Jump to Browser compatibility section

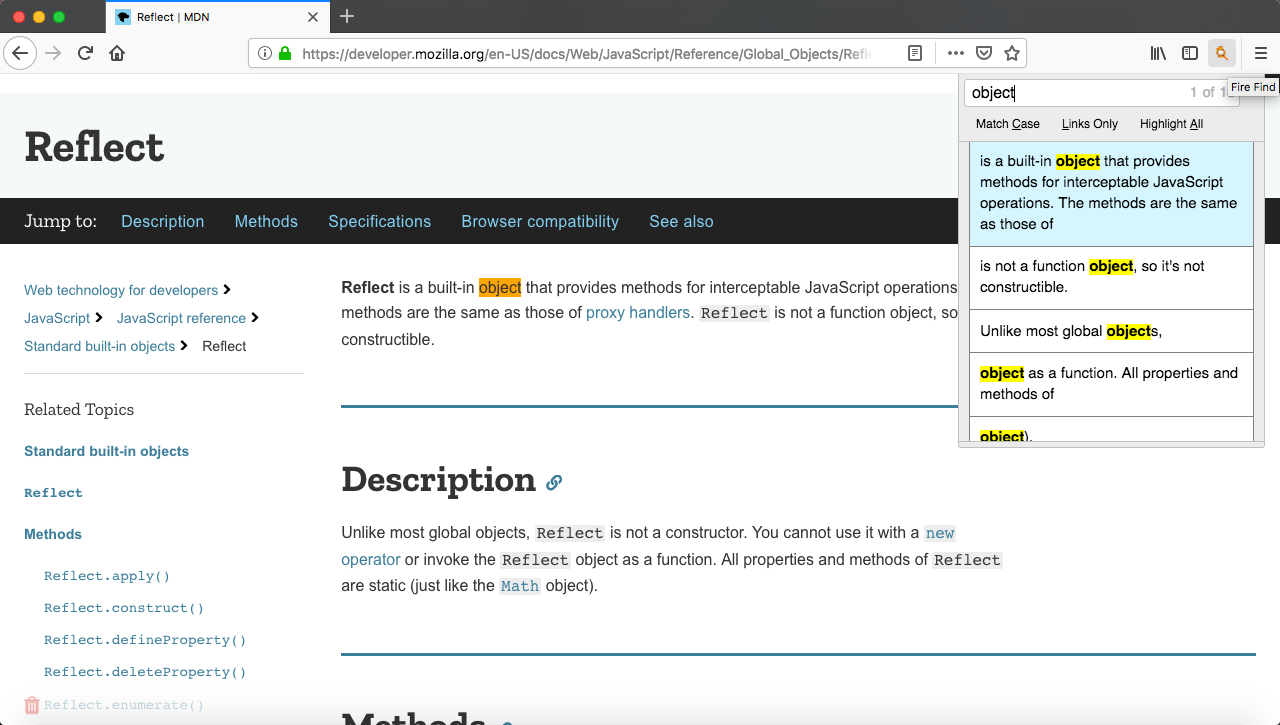540,221
